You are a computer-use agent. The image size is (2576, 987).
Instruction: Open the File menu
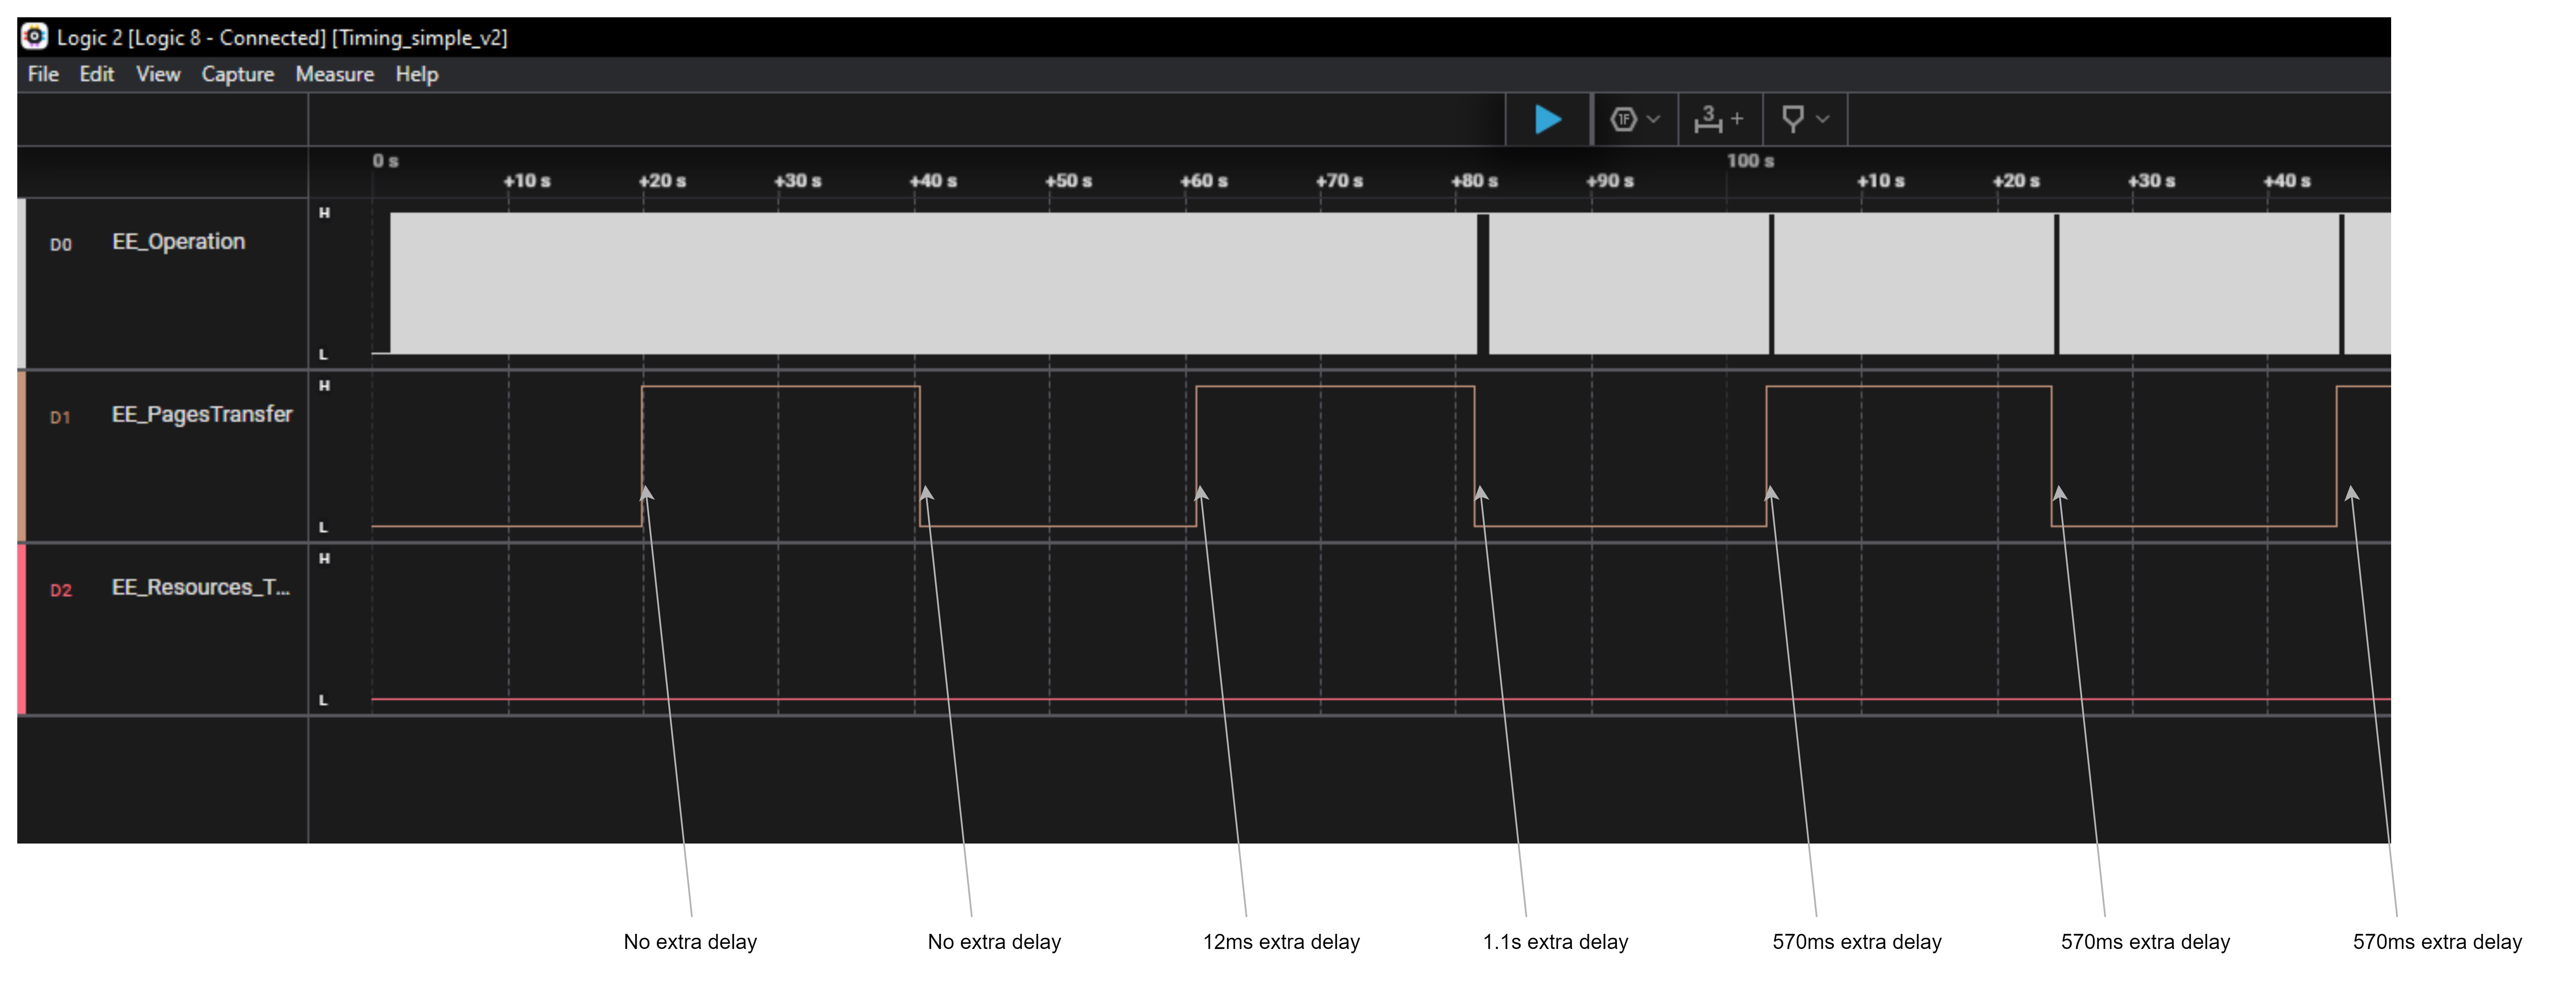point(43,74)
